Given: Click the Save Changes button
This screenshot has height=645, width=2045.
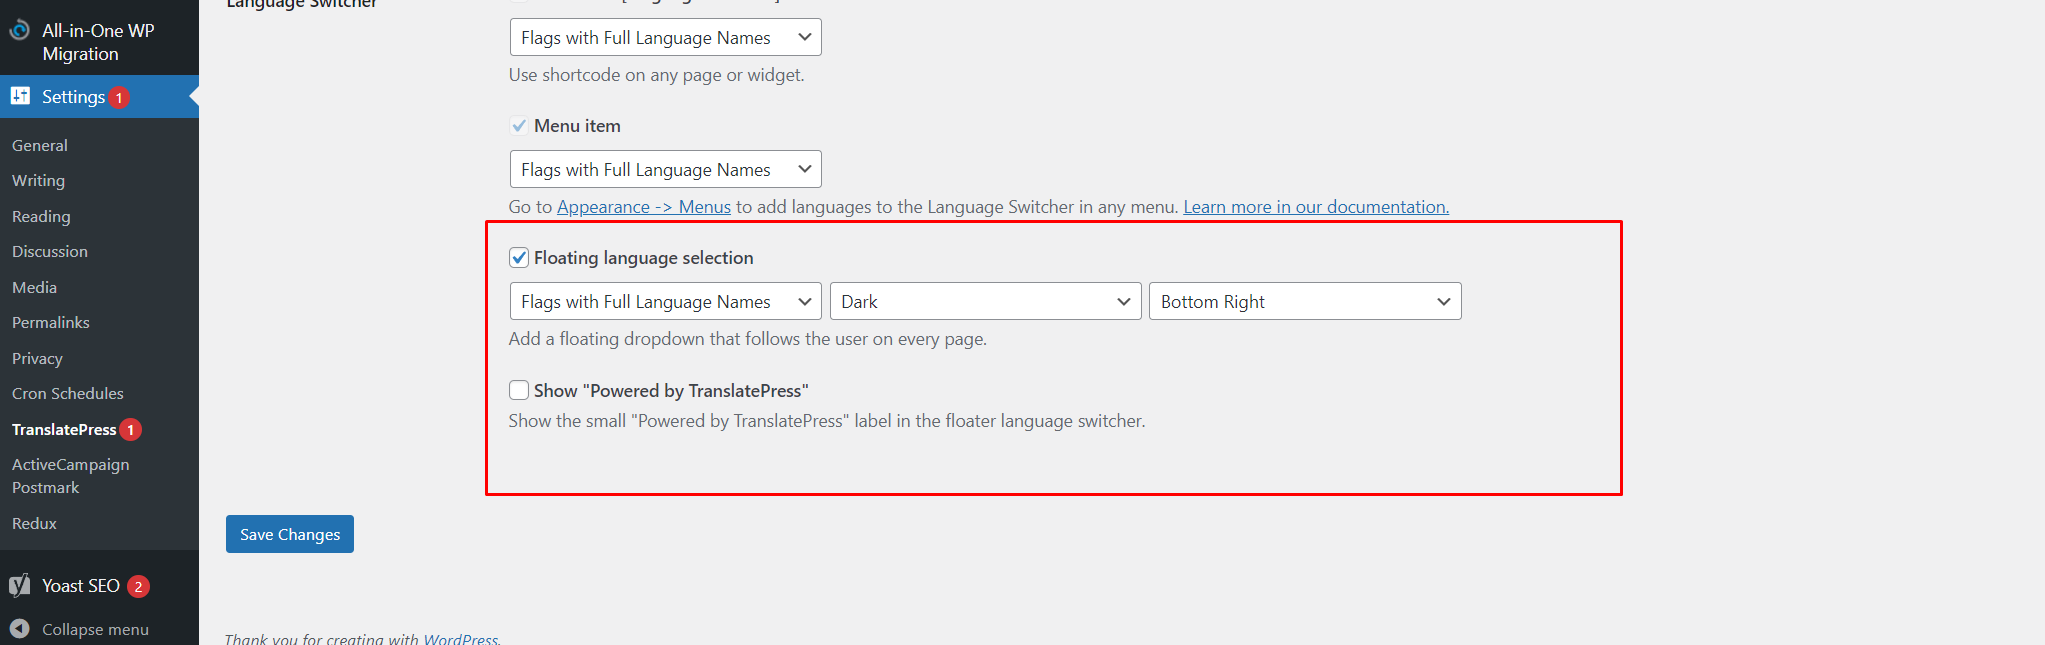Looking at the screenshot, I should pos(290,534).
